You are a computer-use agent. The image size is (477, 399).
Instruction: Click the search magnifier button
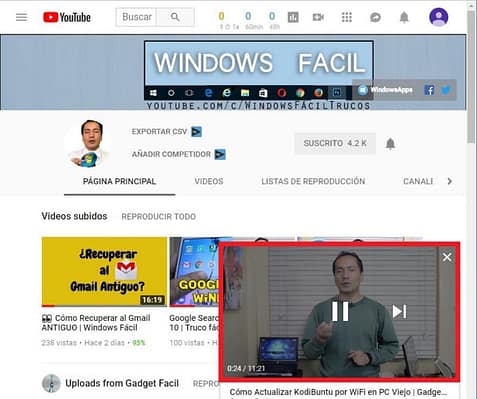[x=175, y=17]
